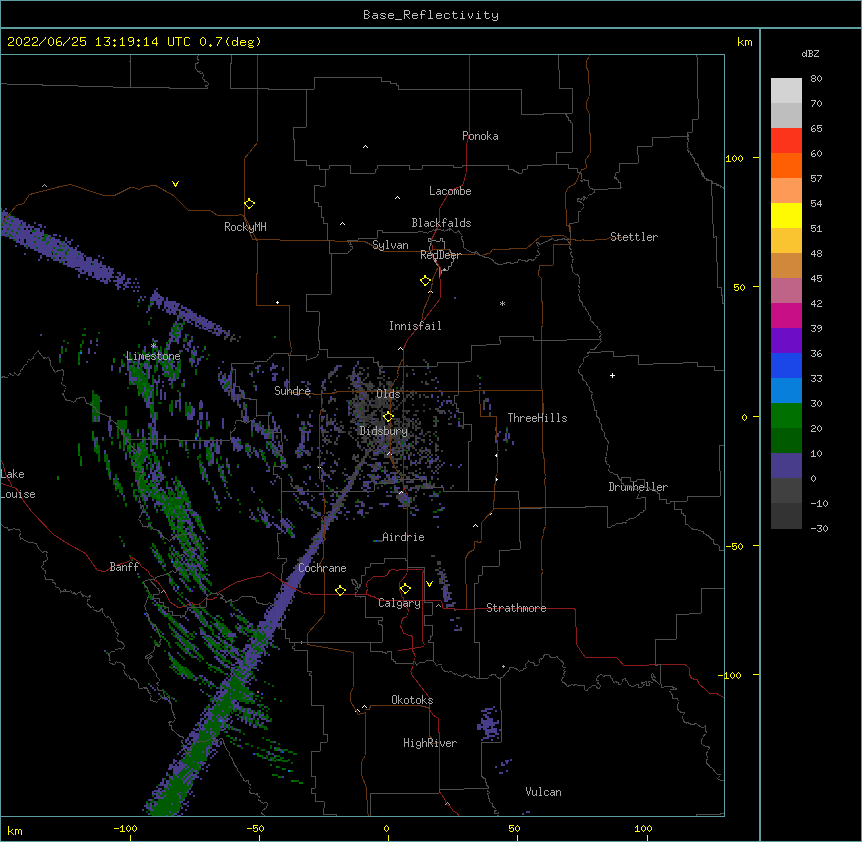Select the green 20-30 dBZ legend swatch
Screen dimensions: 862x842
click(x=786, y=416)
